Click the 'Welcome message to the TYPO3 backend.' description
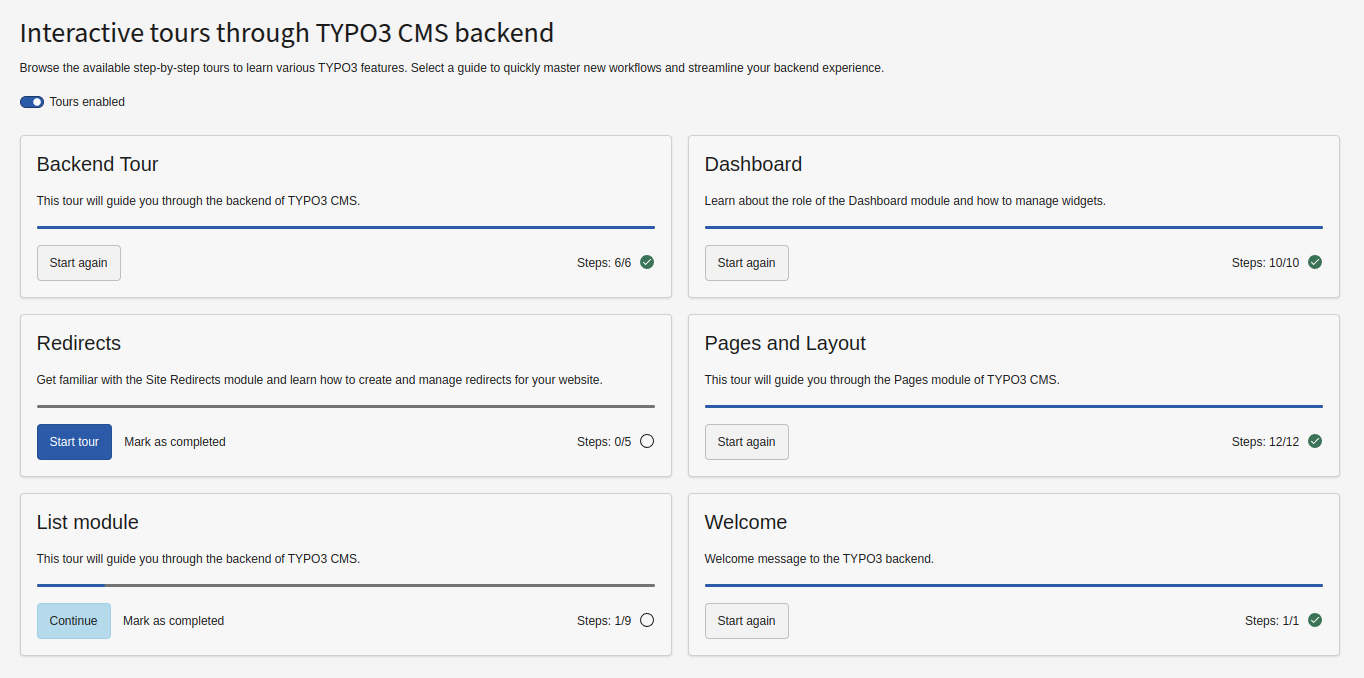 tap(819, 559)
